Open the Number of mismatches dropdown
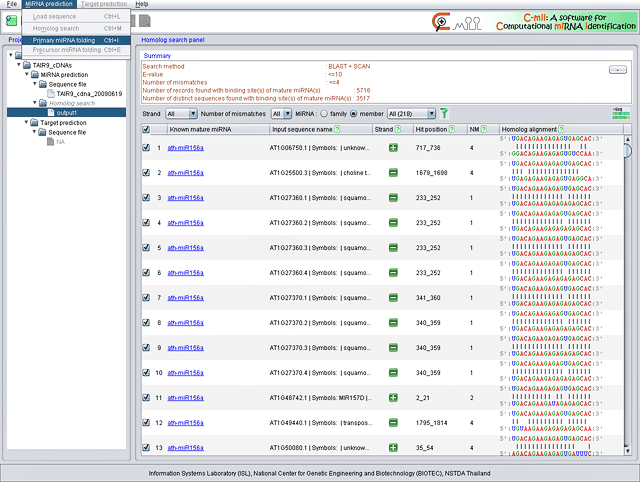This screenshot has height=482, width=640. [282, 114]
